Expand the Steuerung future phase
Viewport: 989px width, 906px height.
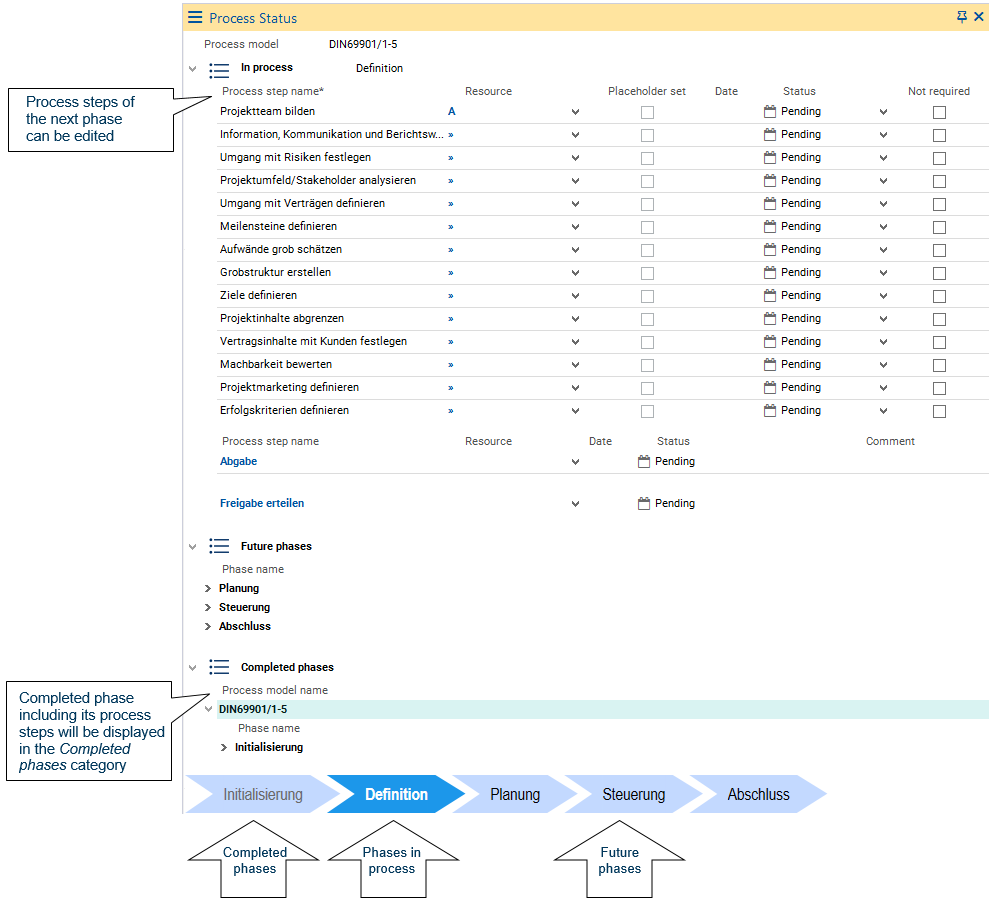point(208,607)
